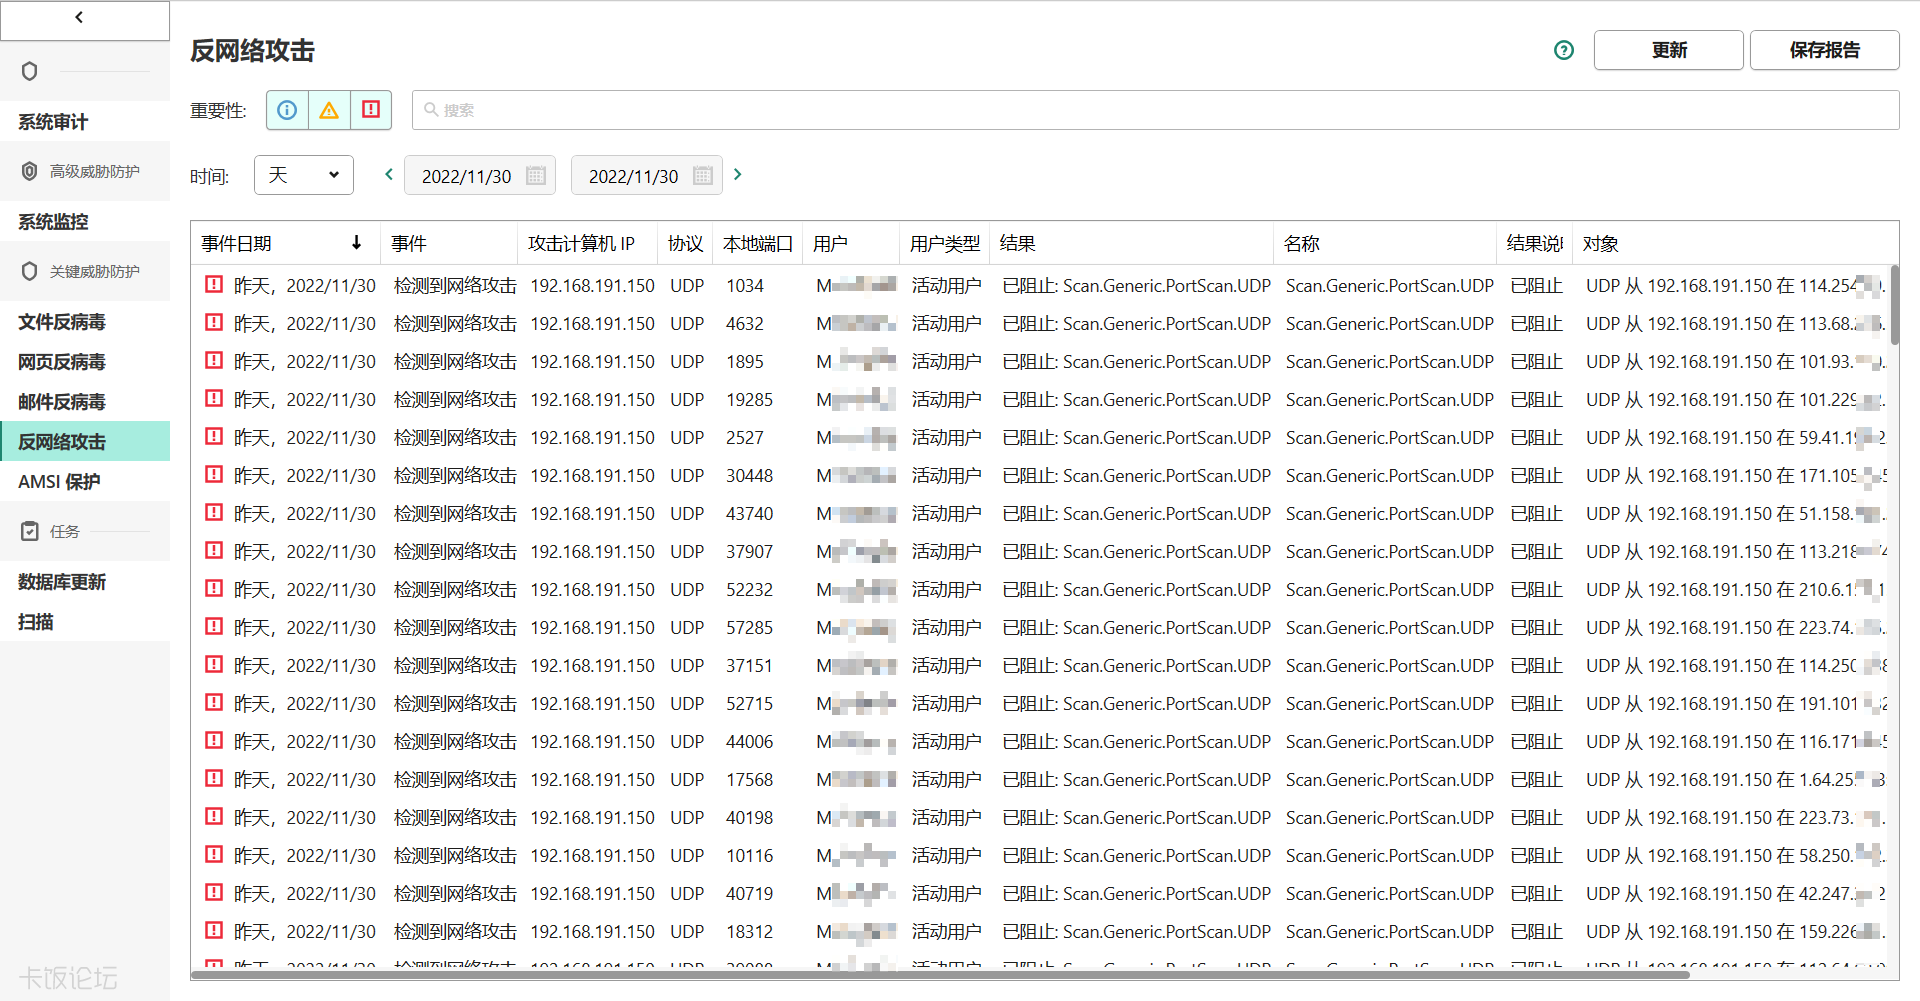Open help question mark icon
This screenshot has width=1920, height=1001.
1564,50
